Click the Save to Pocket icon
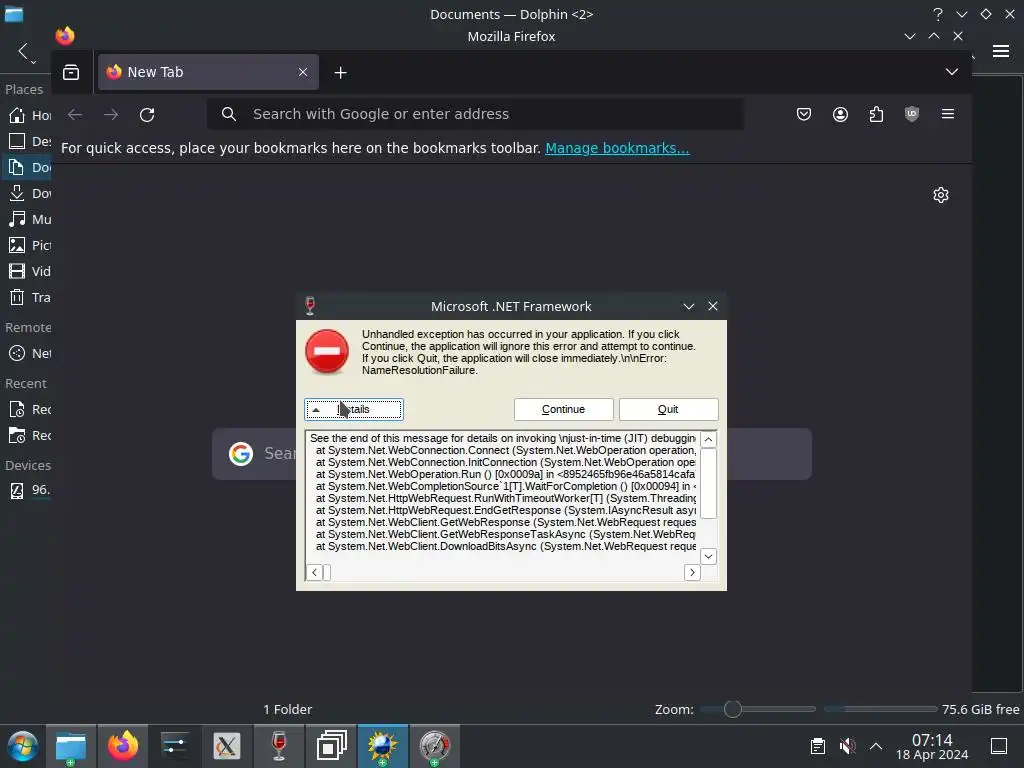1024x768 pixels. click(x=804, y=114)
